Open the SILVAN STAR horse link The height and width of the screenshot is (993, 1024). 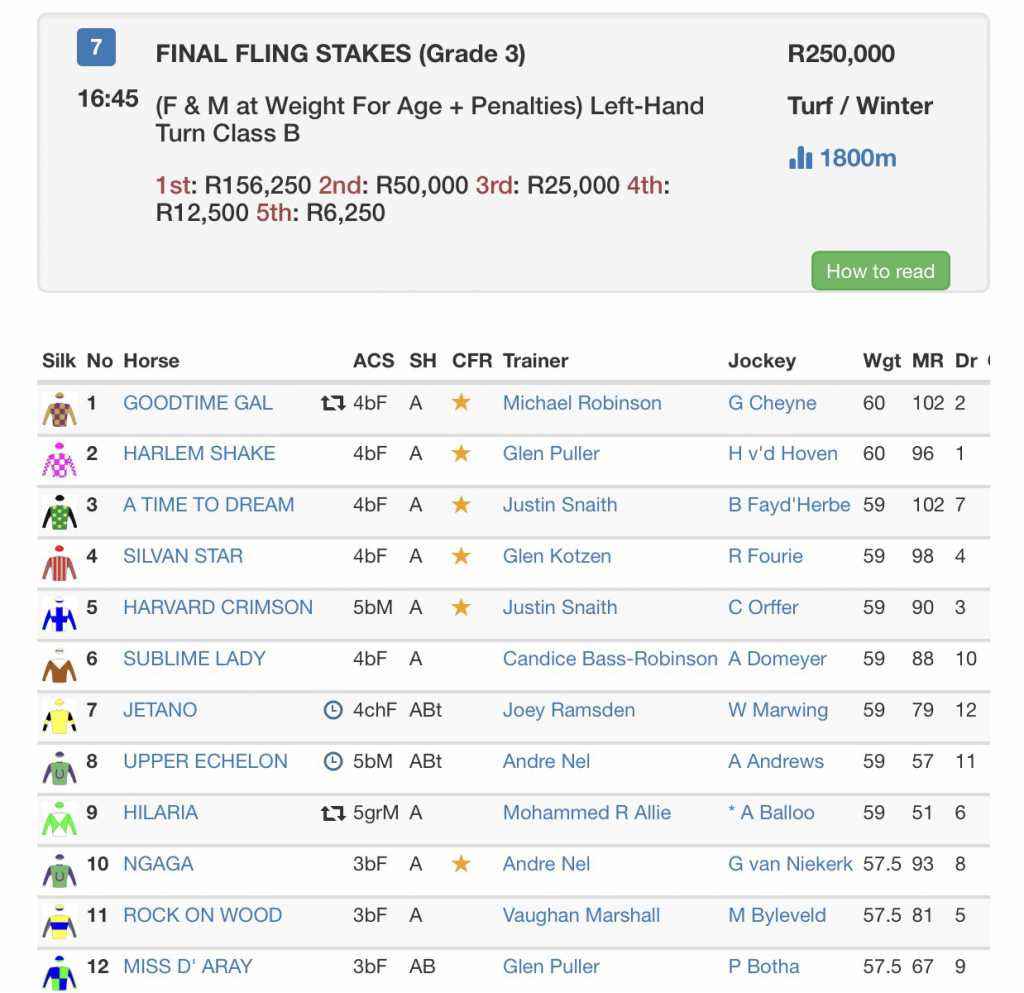(183, 556)
